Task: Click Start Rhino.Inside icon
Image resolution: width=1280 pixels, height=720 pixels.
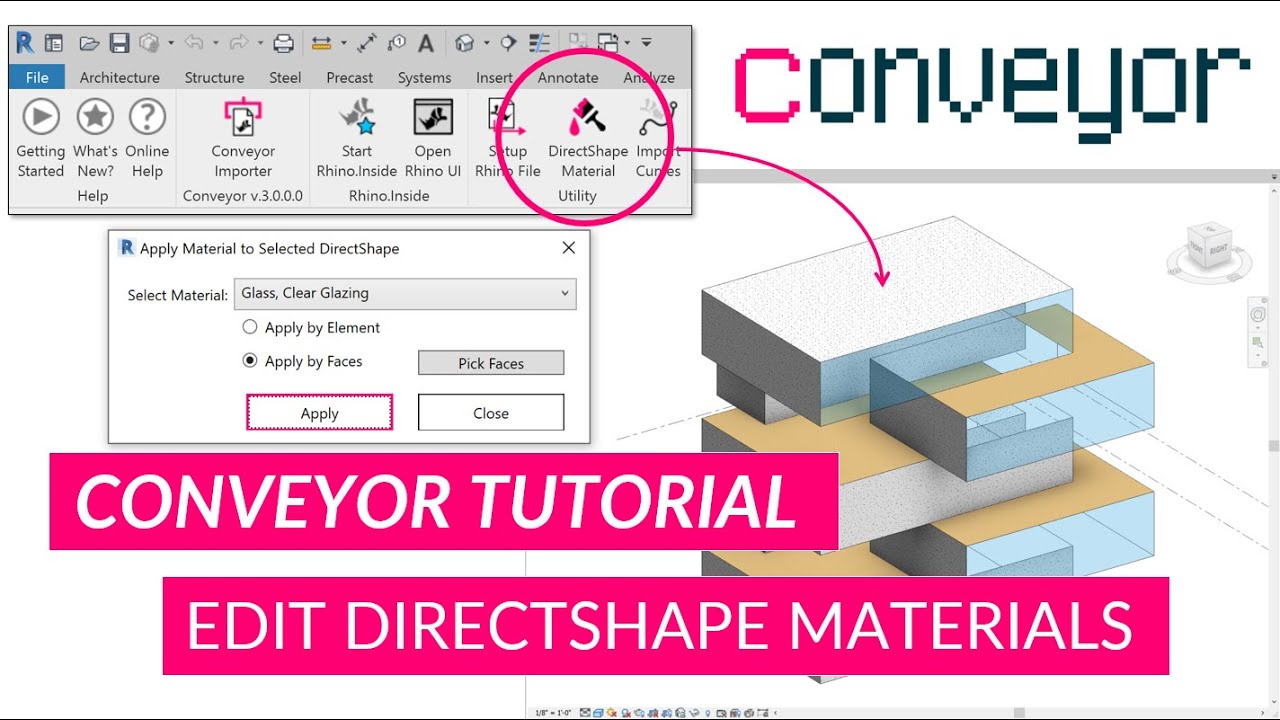Action: [x=357, y=117]
